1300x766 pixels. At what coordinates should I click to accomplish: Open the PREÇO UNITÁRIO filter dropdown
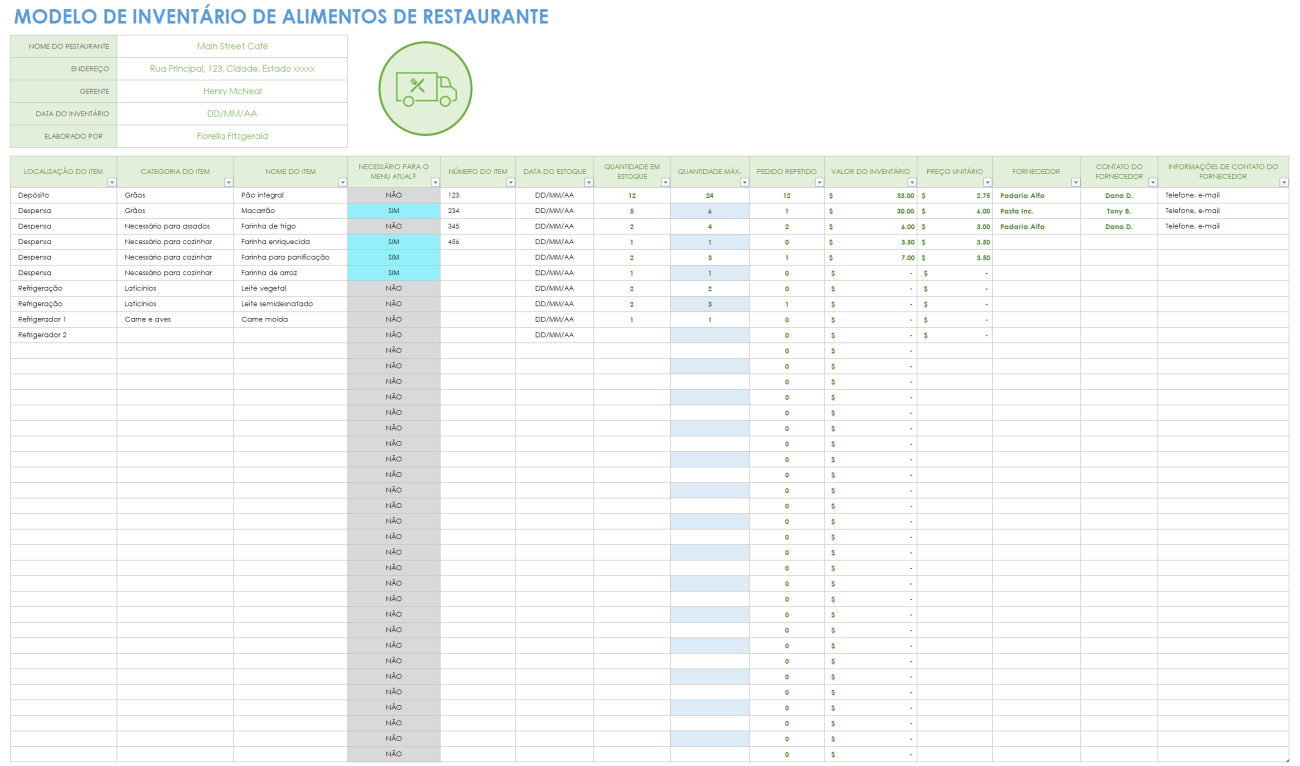987,182
